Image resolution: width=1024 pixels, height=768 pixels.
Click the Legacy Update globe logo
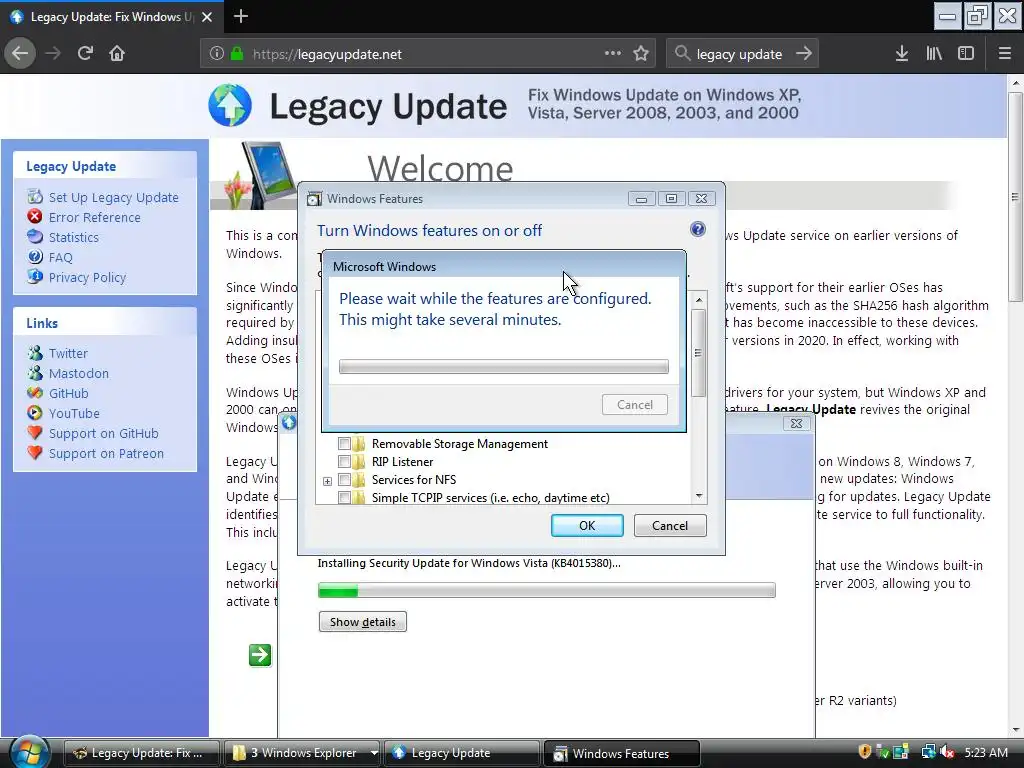tap(230, 105)
